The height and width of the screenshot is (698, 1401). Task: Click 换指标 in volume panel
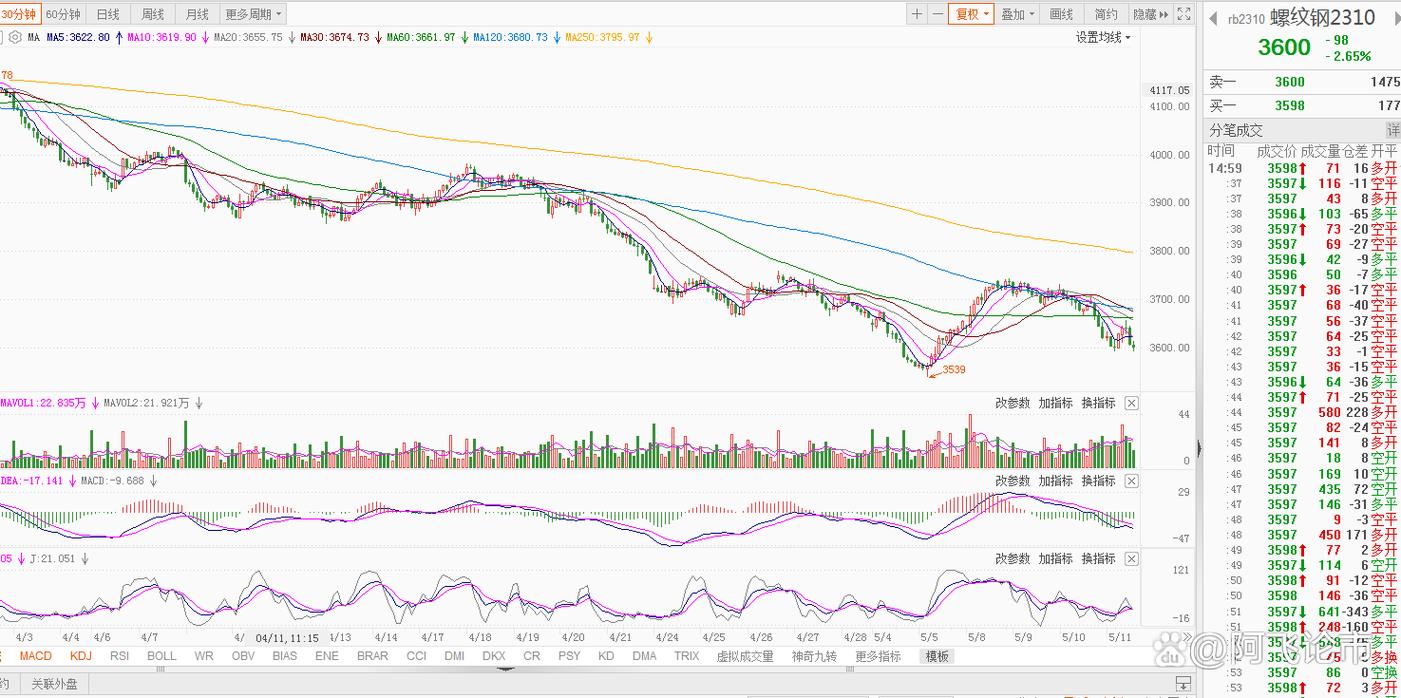click(x=1098, y=403)
